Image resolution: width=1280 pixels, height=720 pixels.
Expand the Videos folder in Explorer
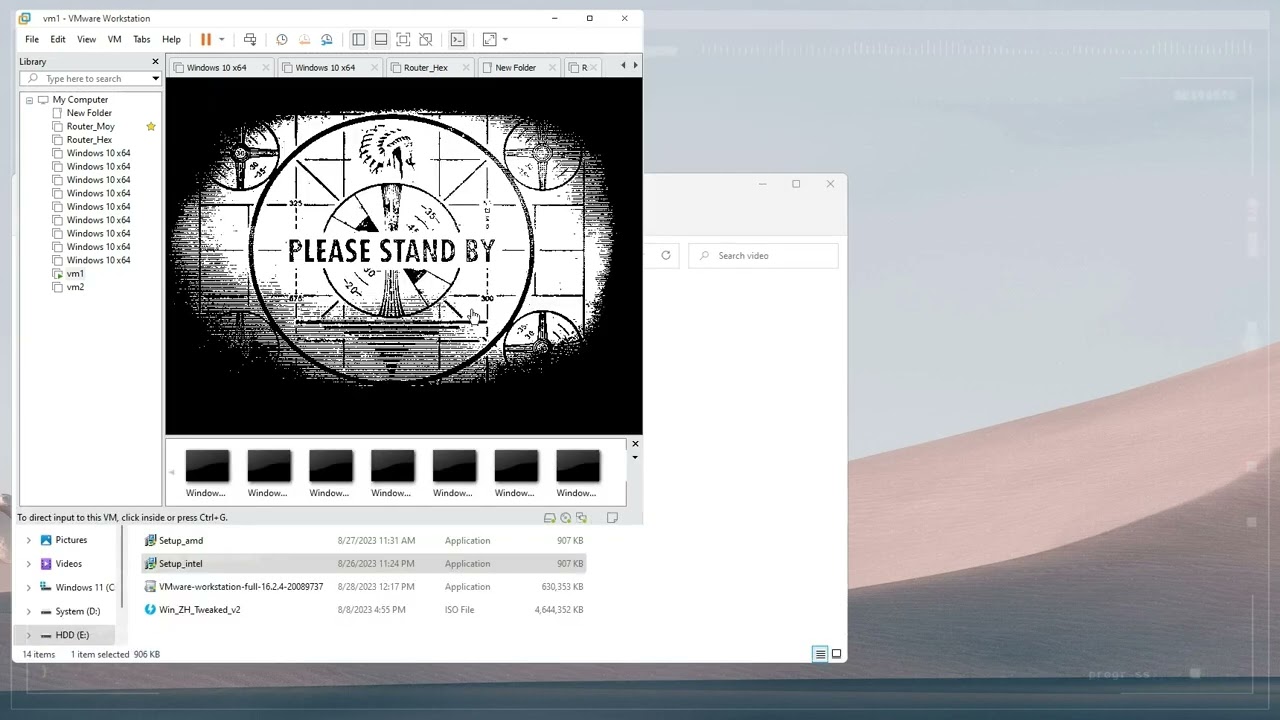tap(28, 564)
